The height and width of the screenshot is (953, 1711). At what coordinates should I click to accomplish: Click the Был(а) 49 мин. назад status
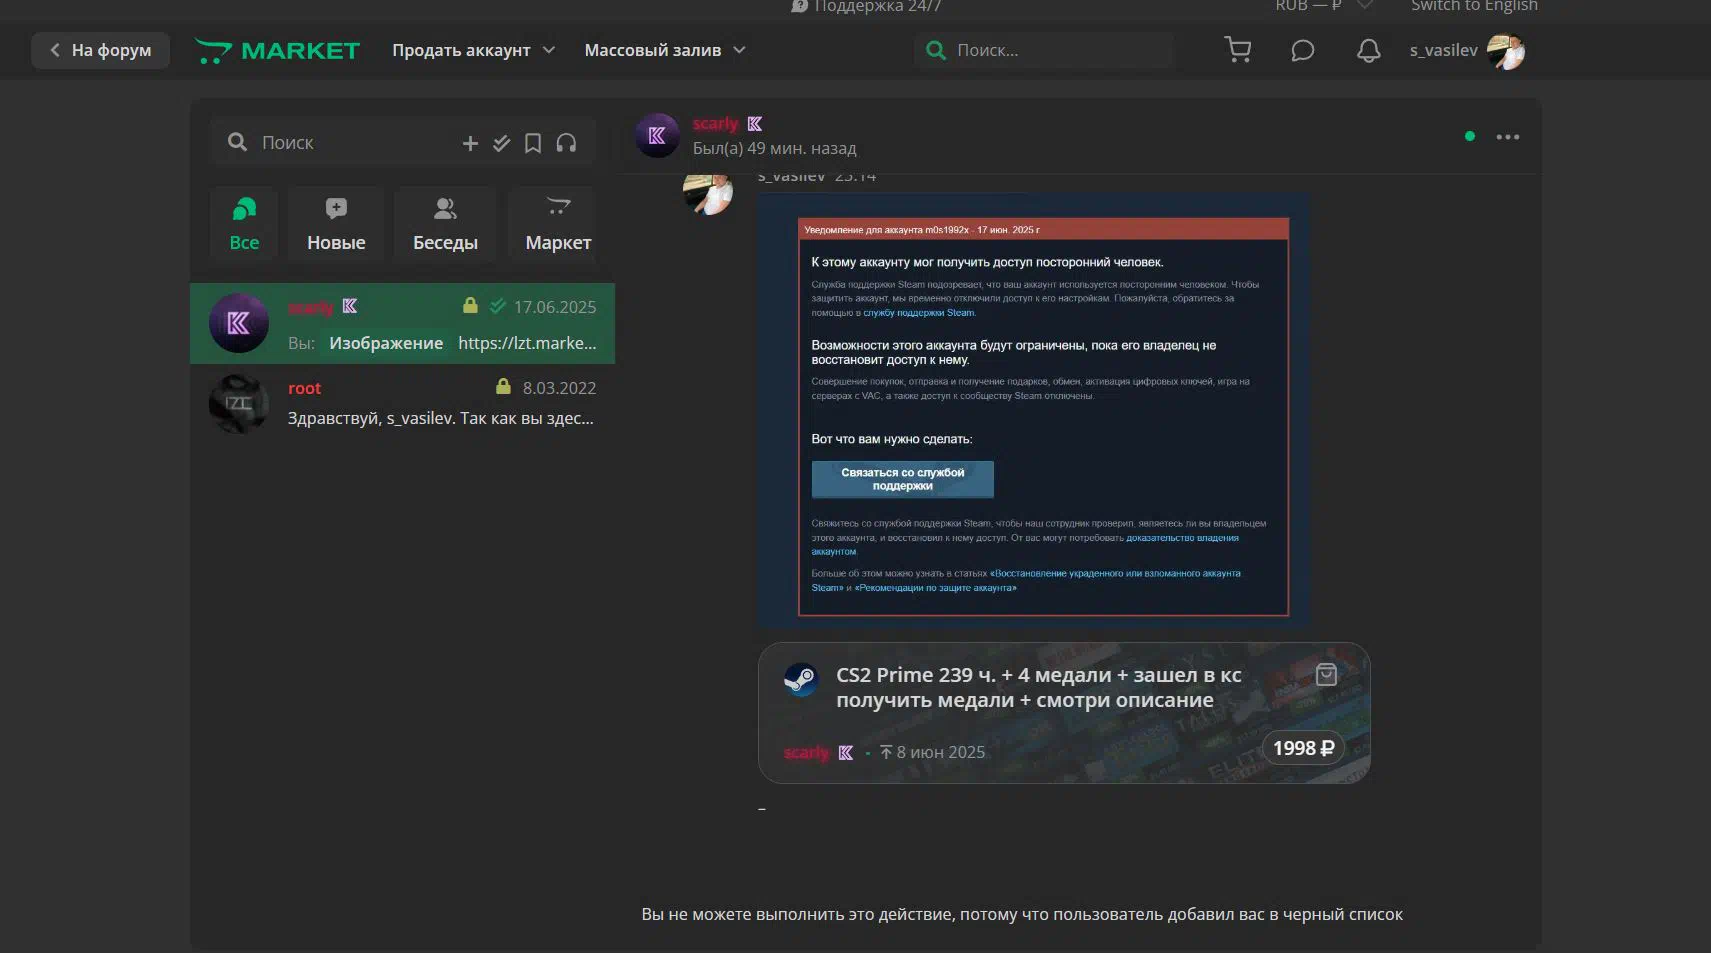[x=774, y=148]
